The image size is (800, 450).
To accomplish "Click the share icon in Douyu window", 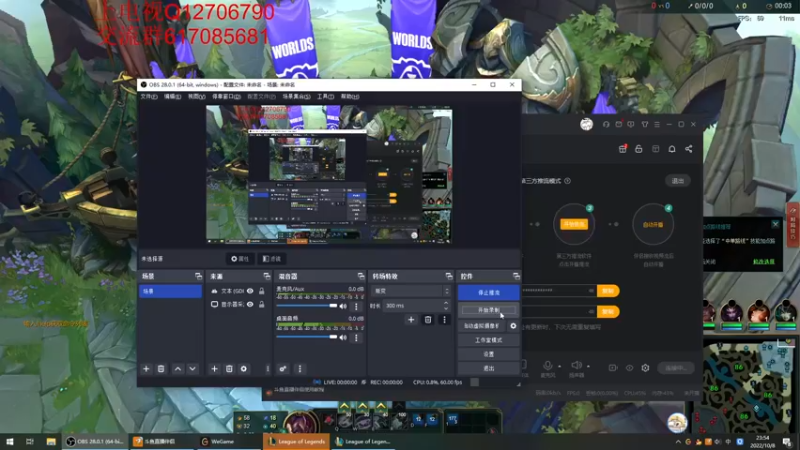I will (689, 149).
